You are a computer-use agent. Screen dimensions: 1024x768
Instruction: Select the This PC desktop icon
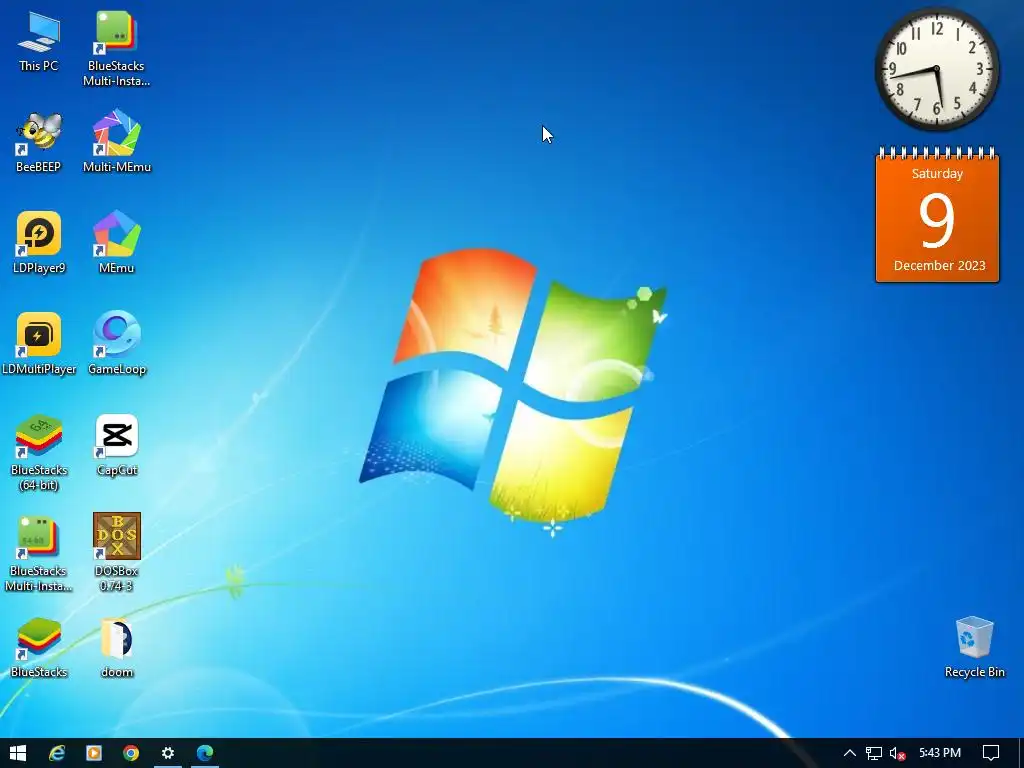pyautogui.click(x=39, y=41)
